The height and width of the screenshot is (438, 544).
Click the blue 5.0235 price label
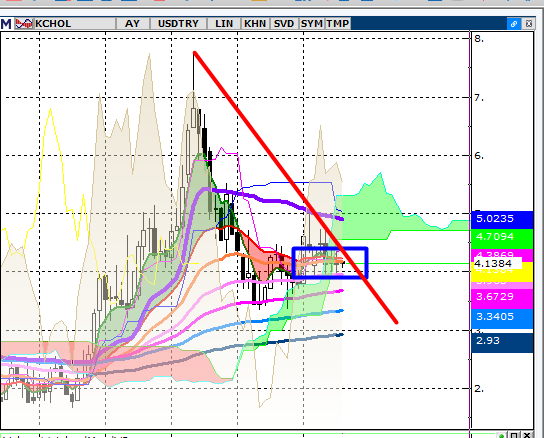(502, 220)
